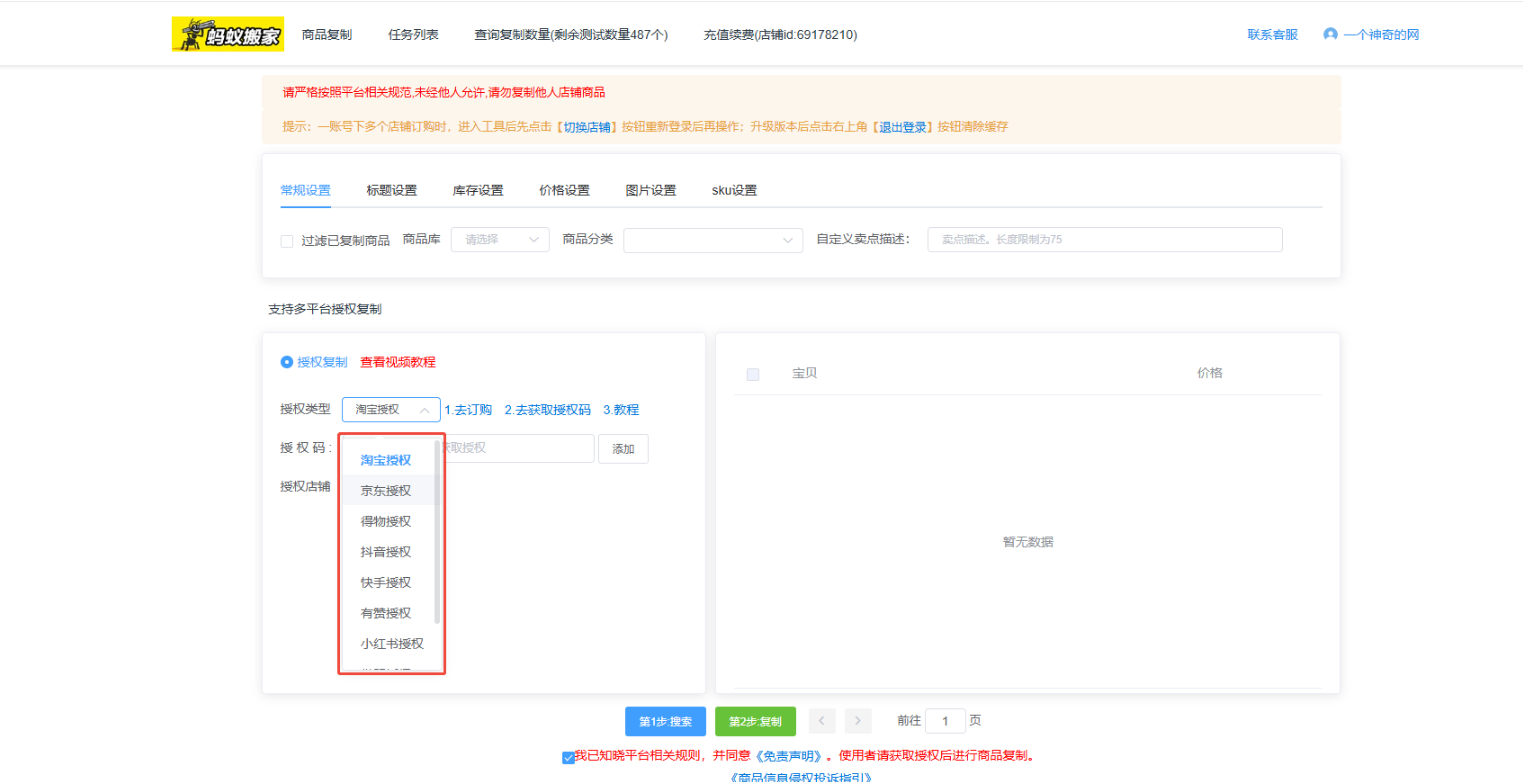Switch to the 价格设置 tab
1523x782 pixels.
(564, 191)
